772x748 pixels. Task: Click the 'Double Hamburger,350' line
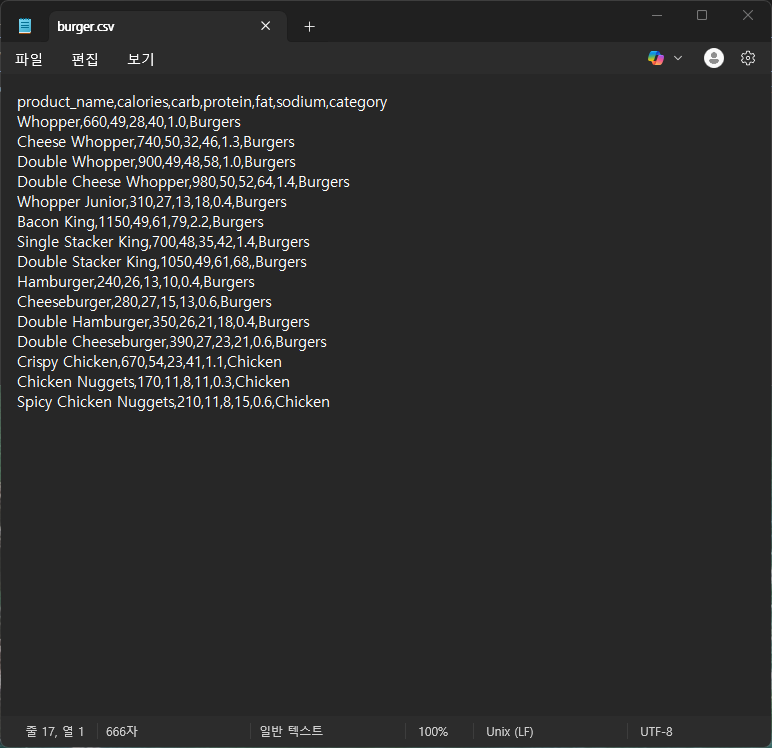[163, 322]
